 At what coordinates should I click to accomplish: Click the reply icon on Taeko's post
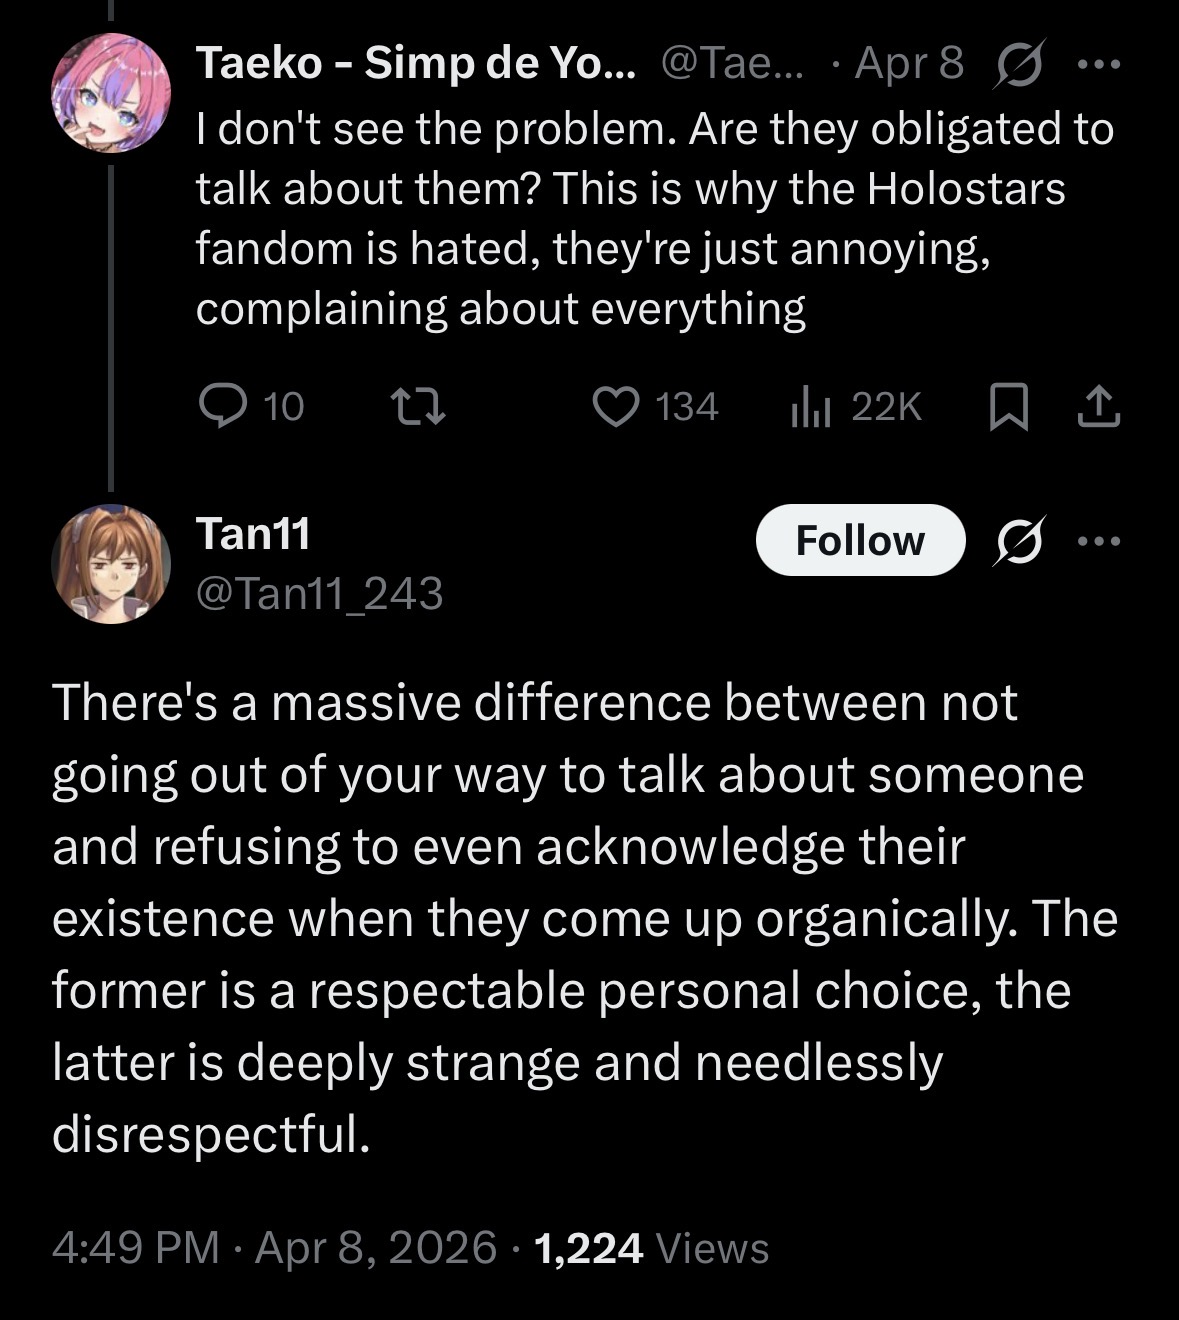pos(221,406)
